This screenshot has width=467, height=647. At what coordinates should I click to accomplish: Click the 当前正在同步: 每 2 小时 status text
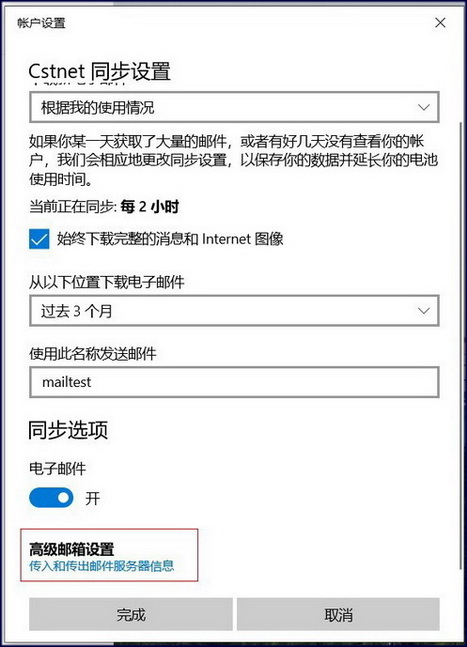pos(104,206)
